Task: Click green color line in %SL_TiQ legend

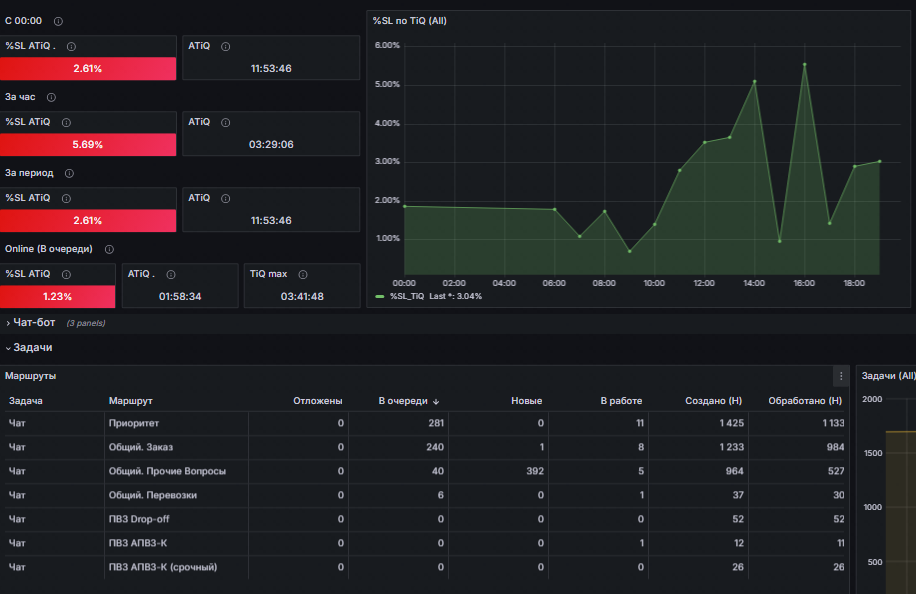Action: click(x=380, y=297)
